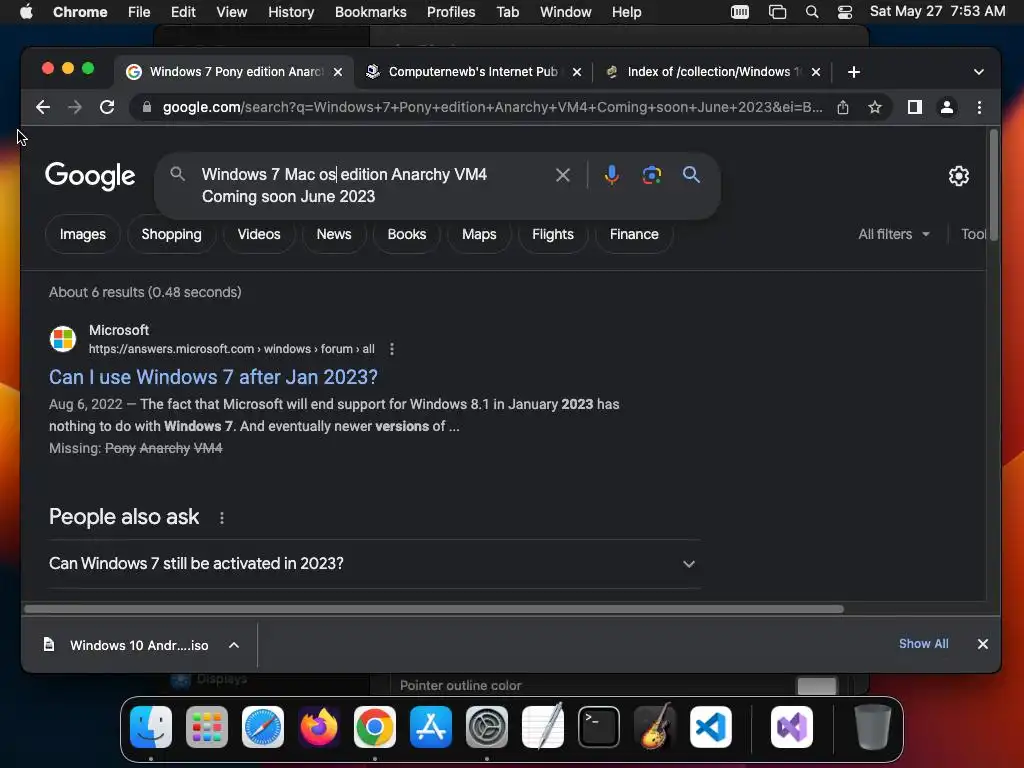Submit search with the blue magnifier button
The image size is (1024, 768).
691,174
